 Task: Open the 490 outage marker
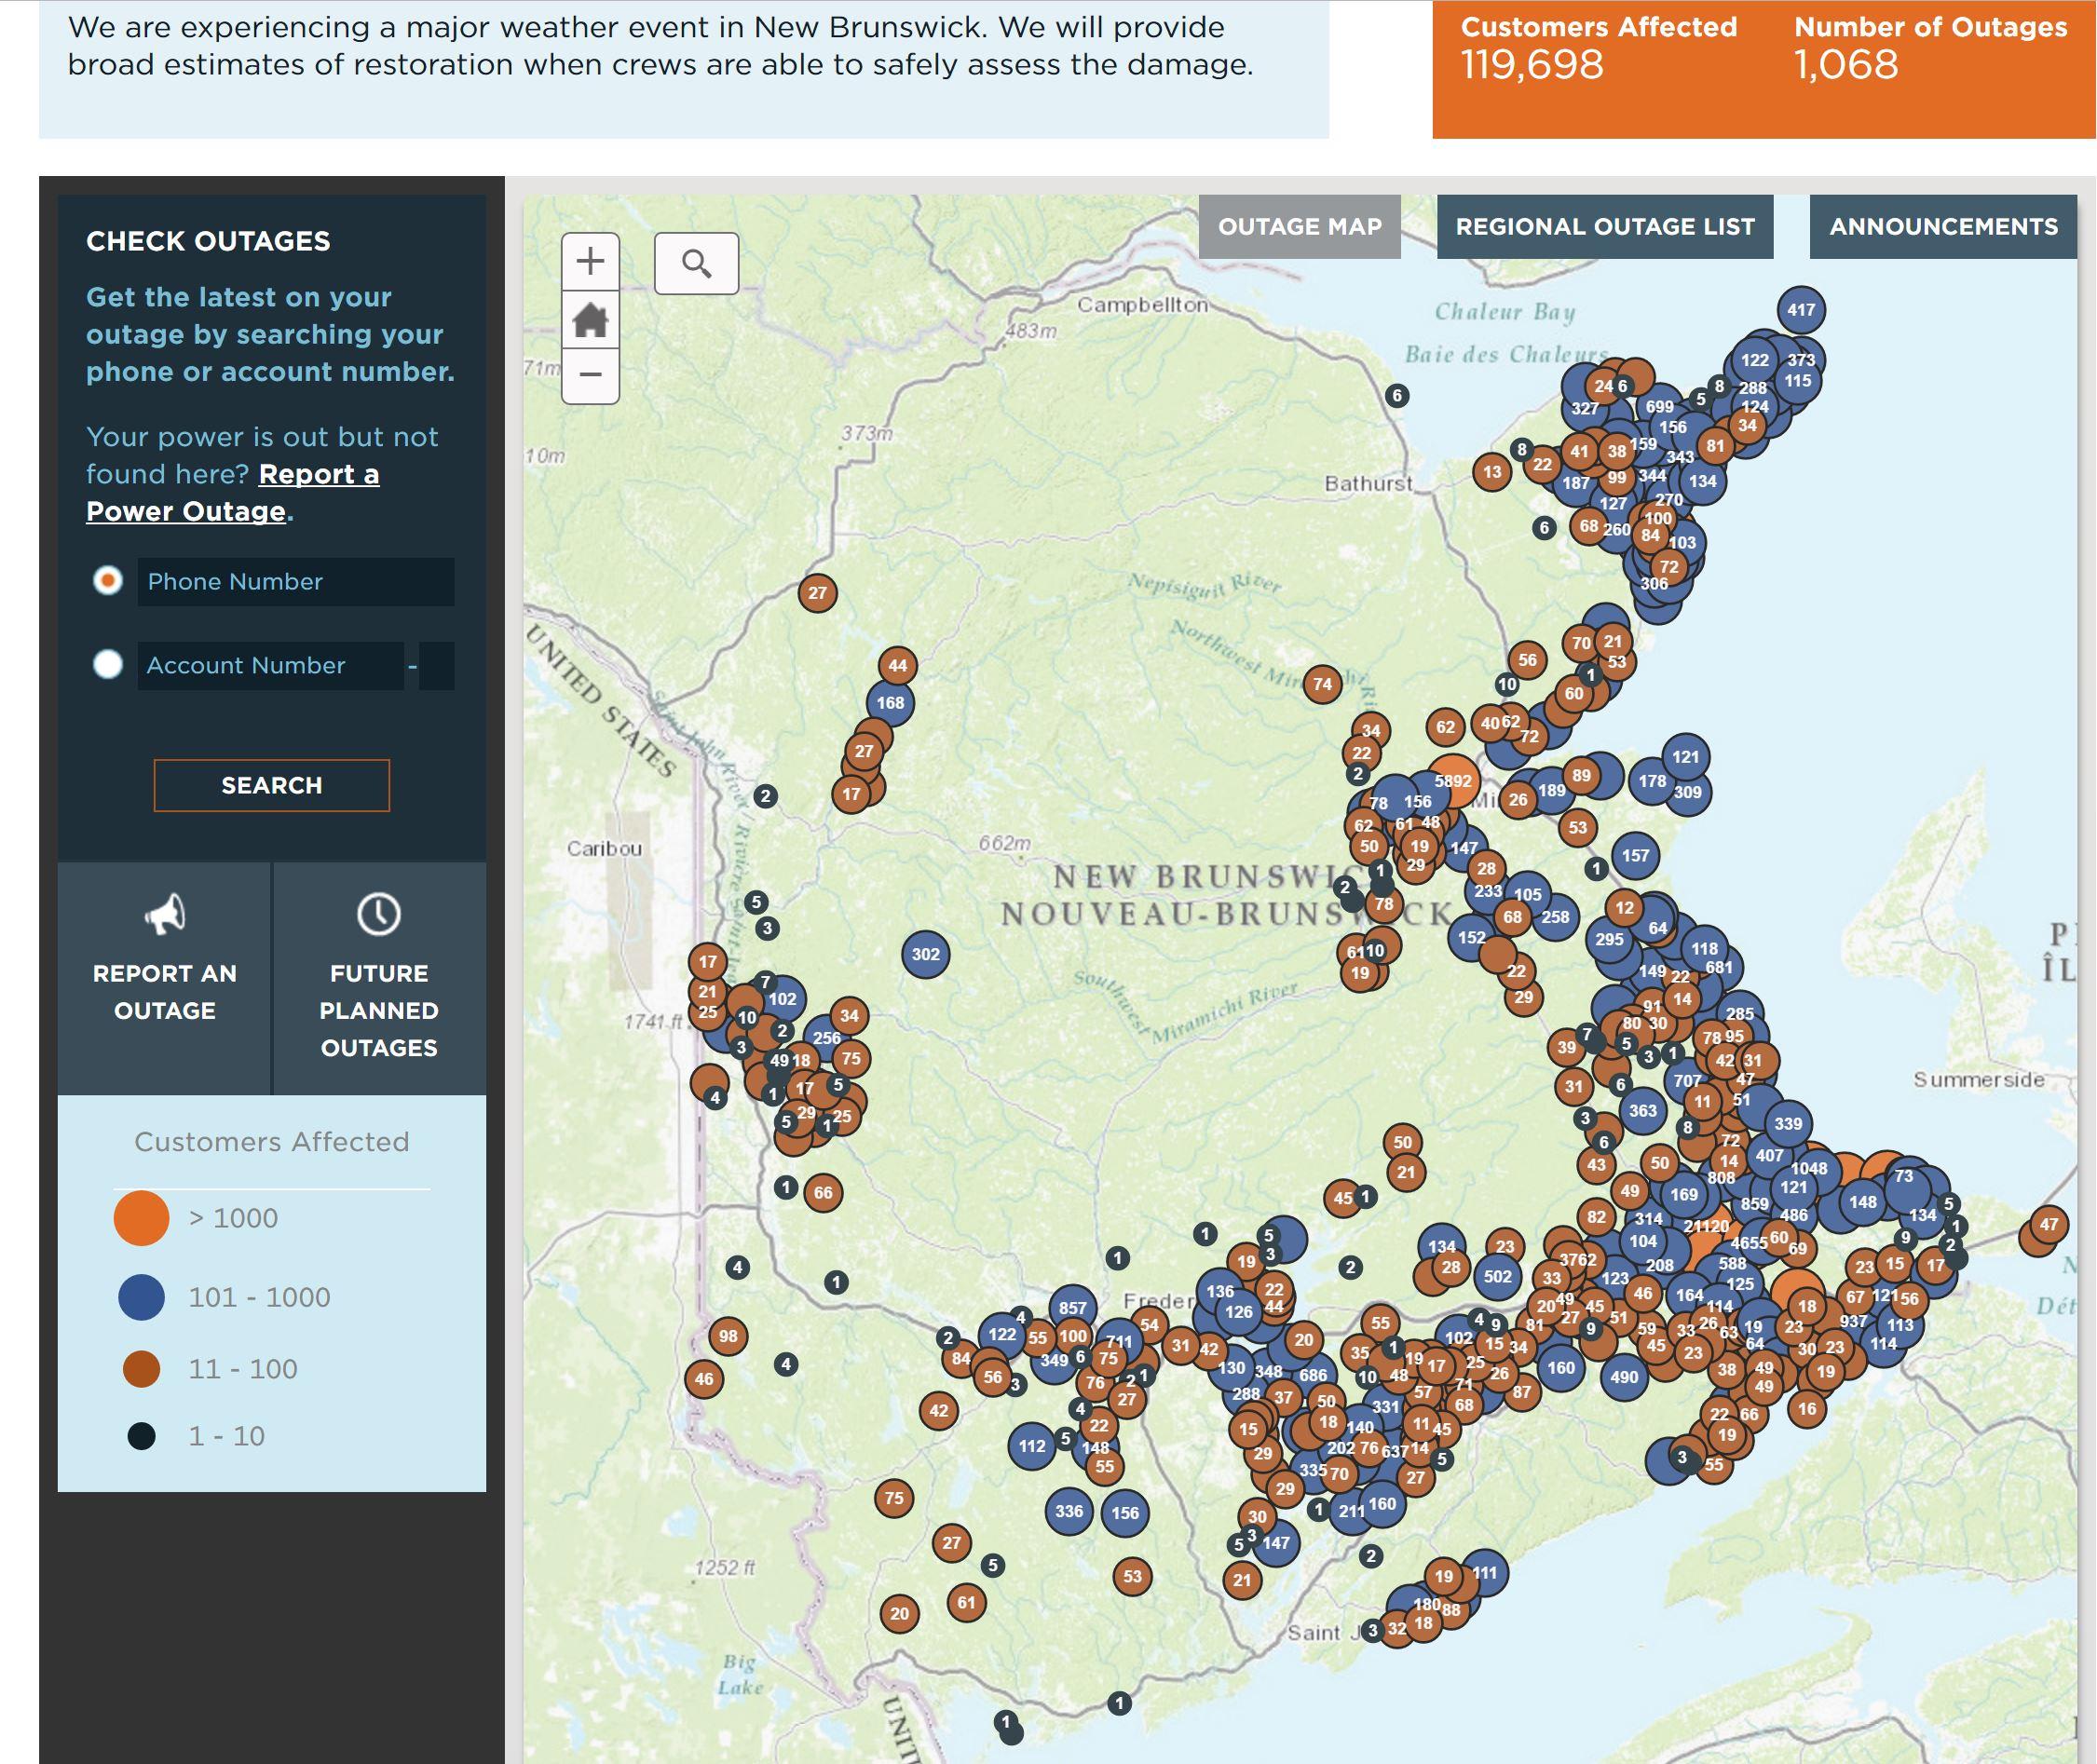pyautogui.click(x=1624, y=1377)
